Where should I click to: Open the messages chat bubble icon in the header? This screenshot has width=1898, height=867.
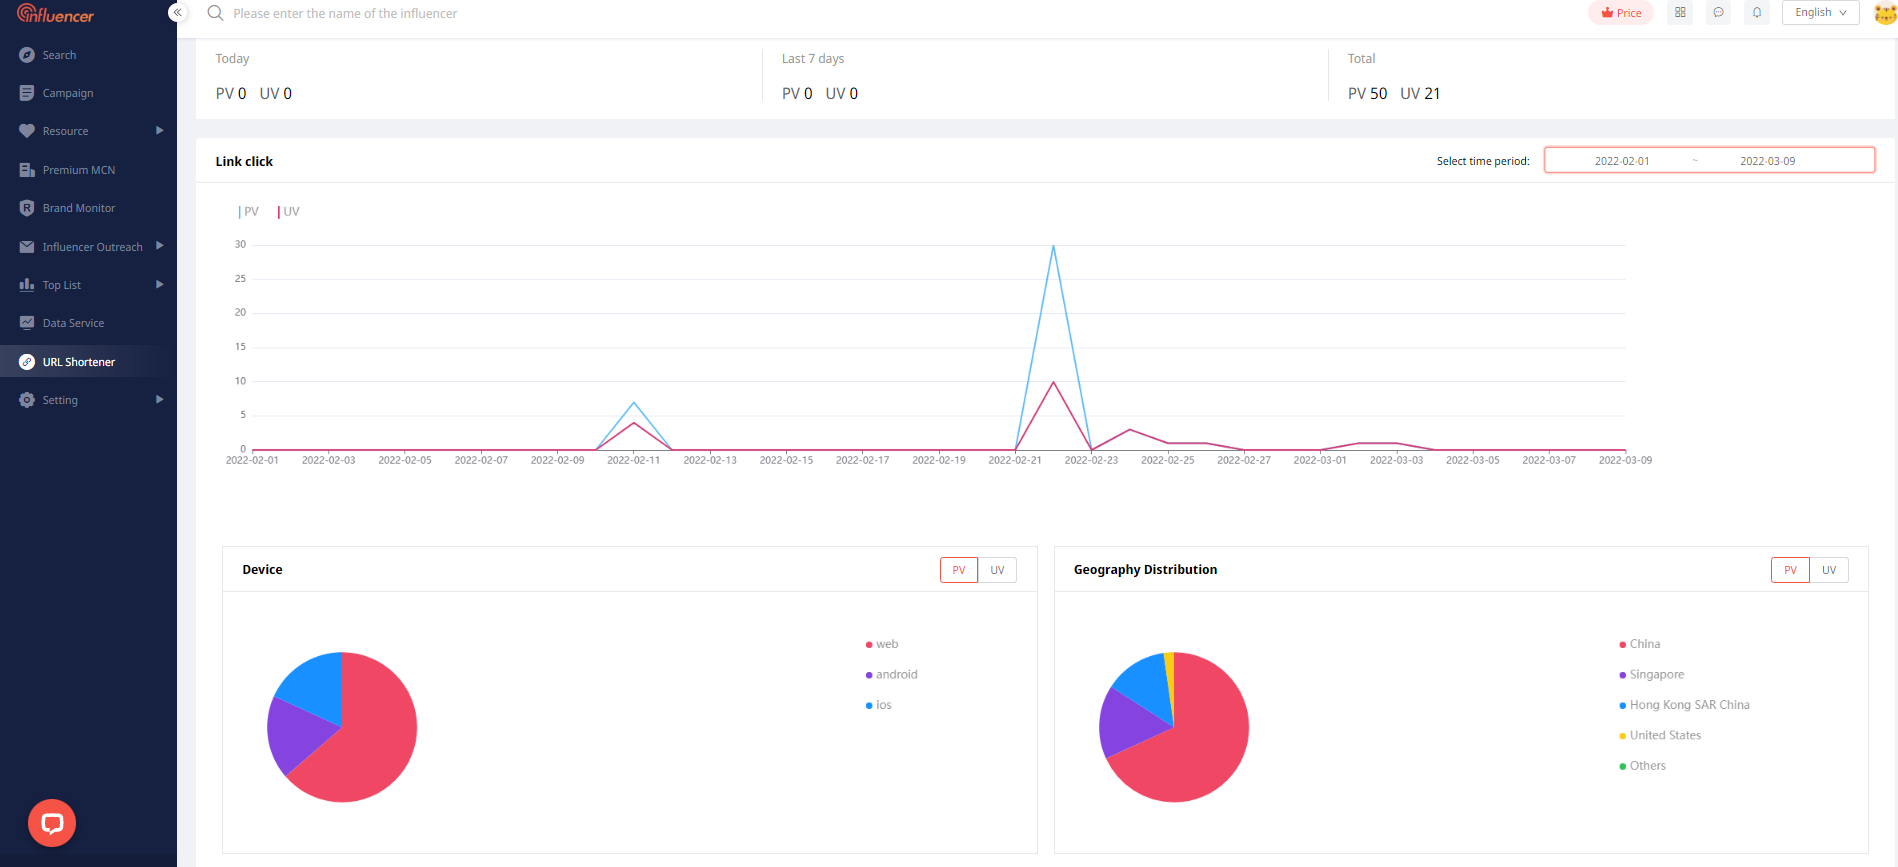click(x=1718, y=13)
